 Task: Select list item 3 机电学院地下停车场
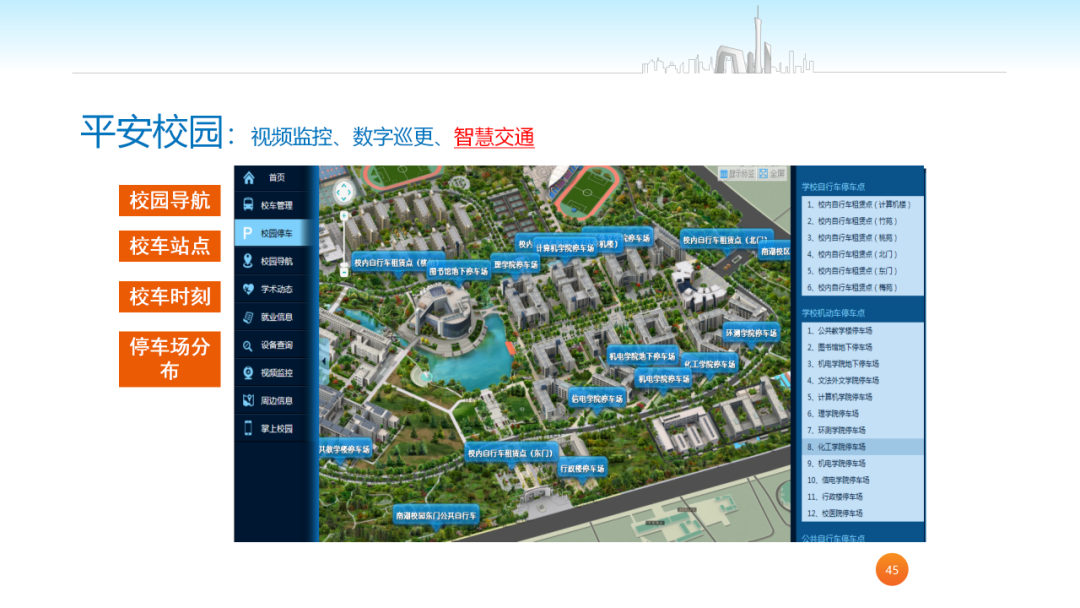pos(862,364)
